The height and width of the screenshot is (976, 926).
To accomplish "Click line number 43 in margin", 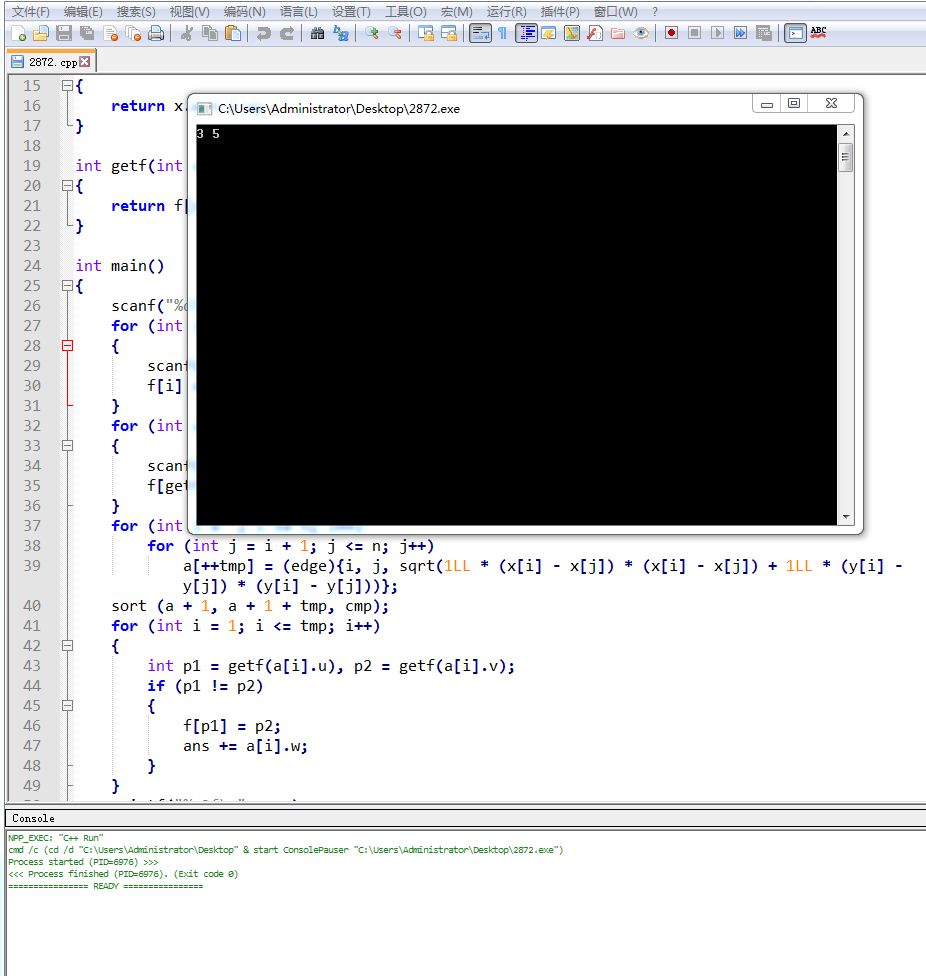I will (x=32, y=665).
